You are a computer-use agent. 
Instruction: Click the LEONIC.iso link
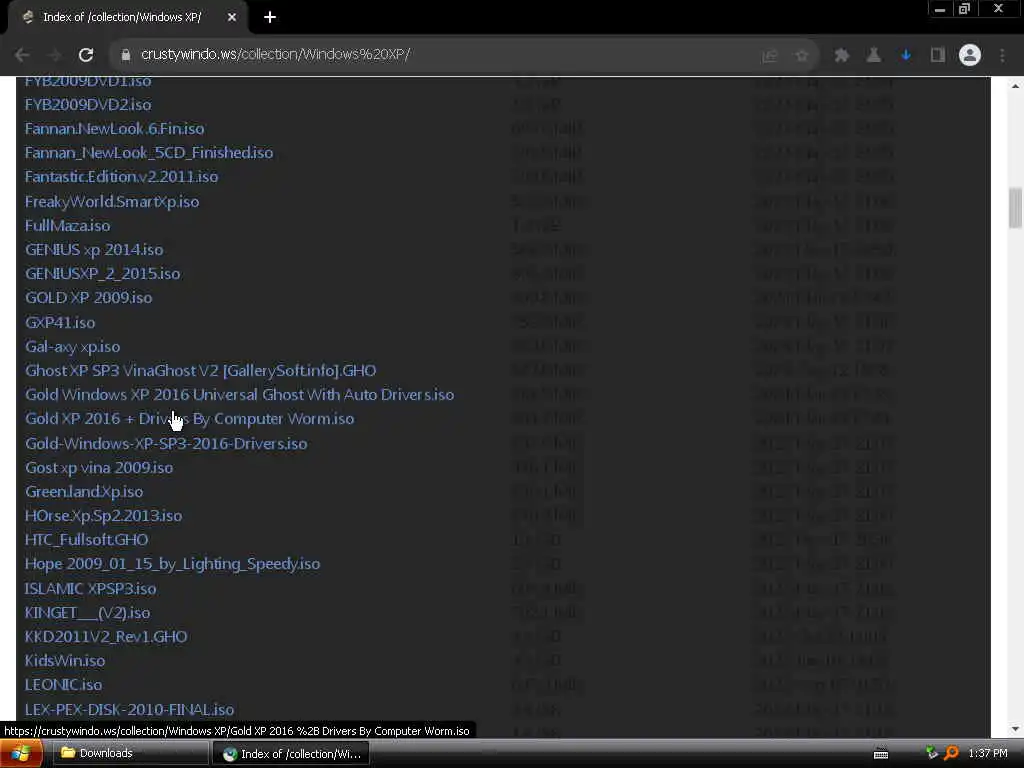coord(63,685)
